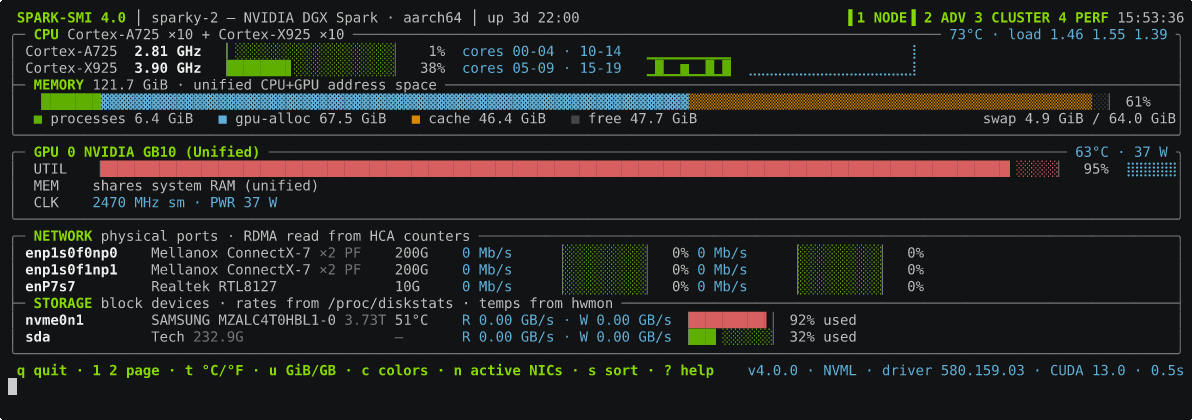Open the 4 PERF tab
Screen dimensions: 1192x420
coord(1085,18)
